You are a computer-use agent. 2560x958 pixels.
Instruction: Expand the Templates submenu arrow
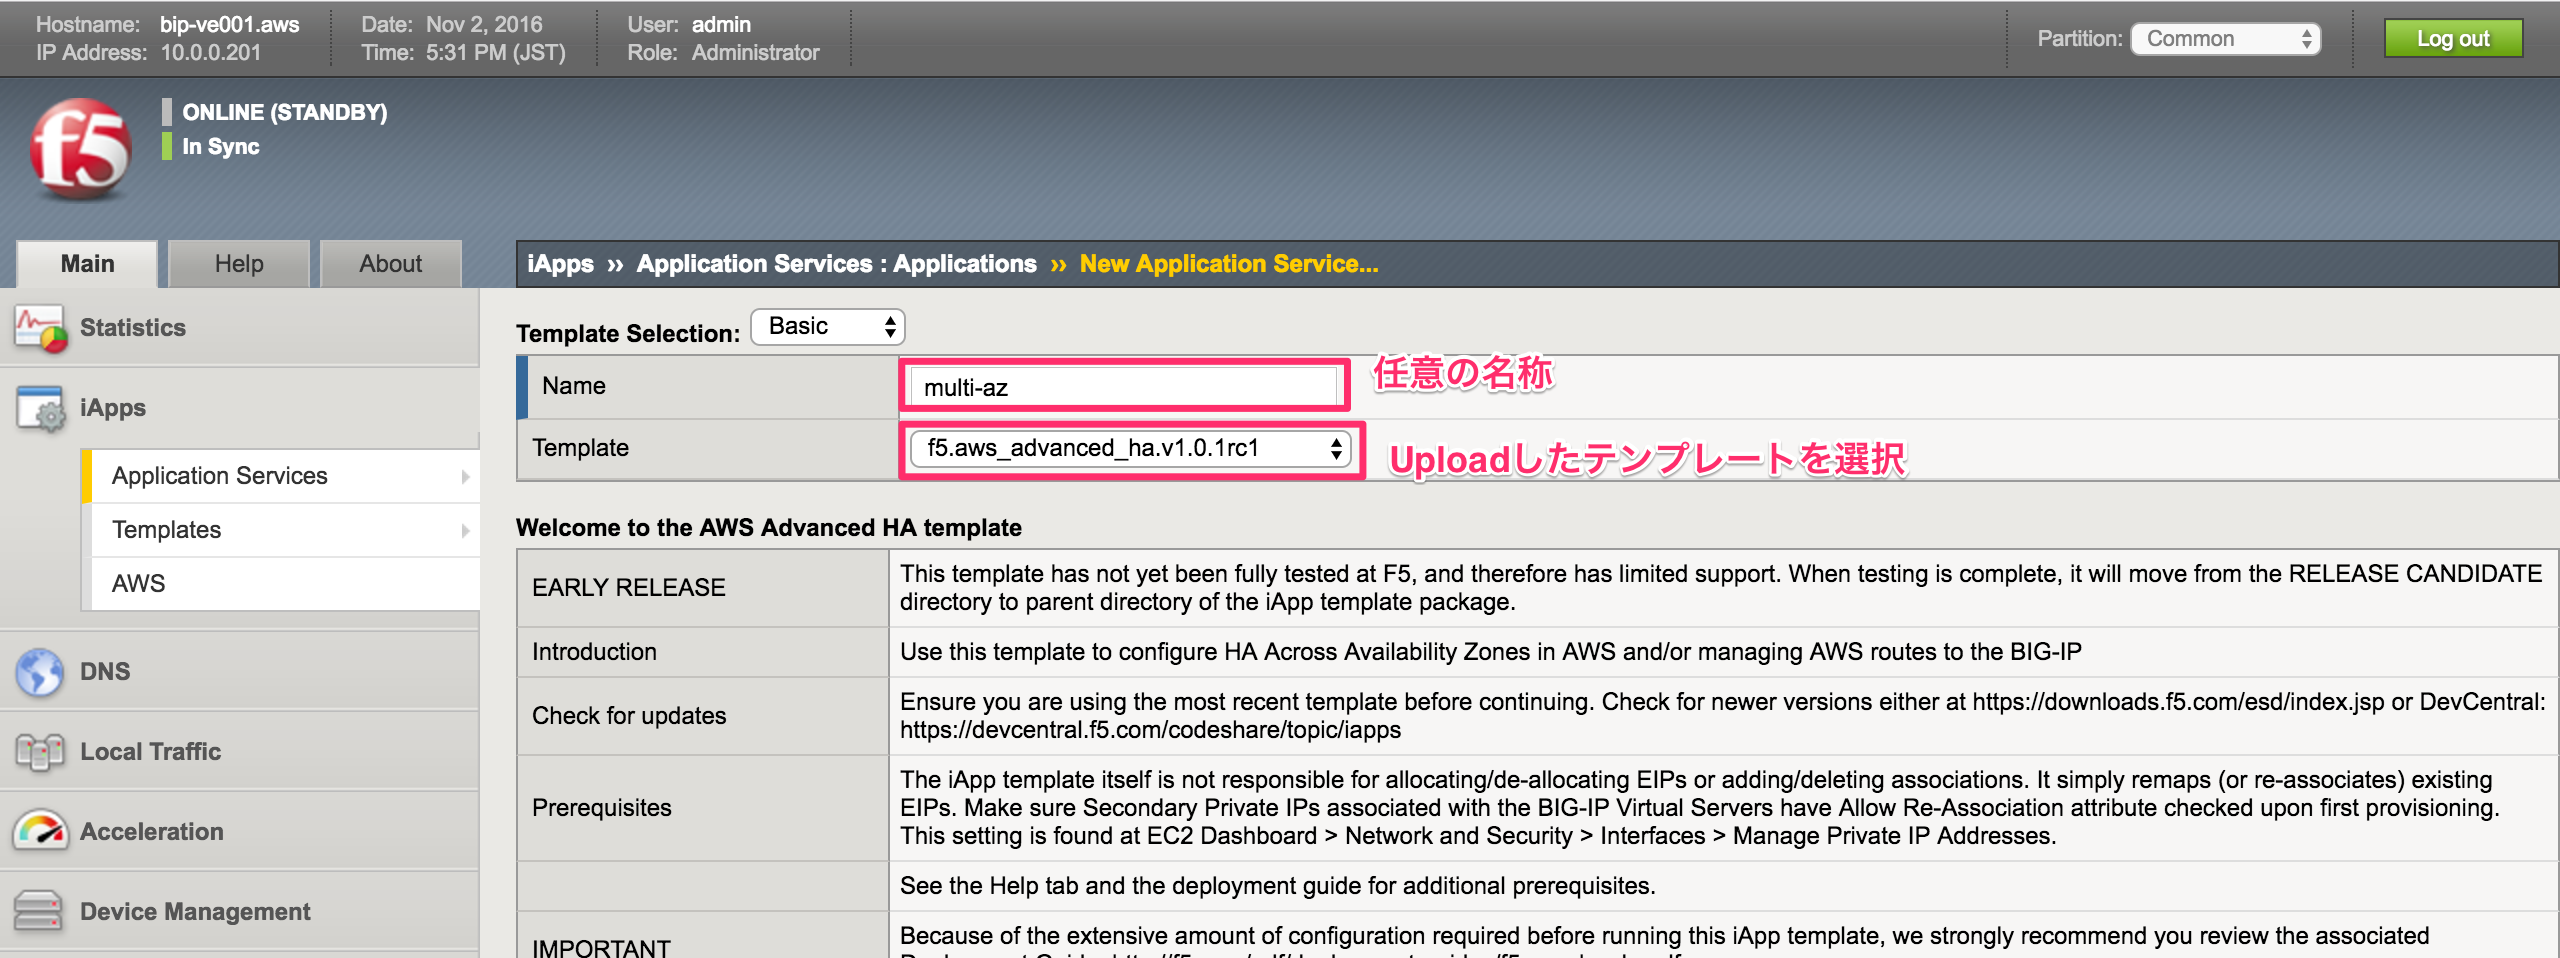coord(465,531)
